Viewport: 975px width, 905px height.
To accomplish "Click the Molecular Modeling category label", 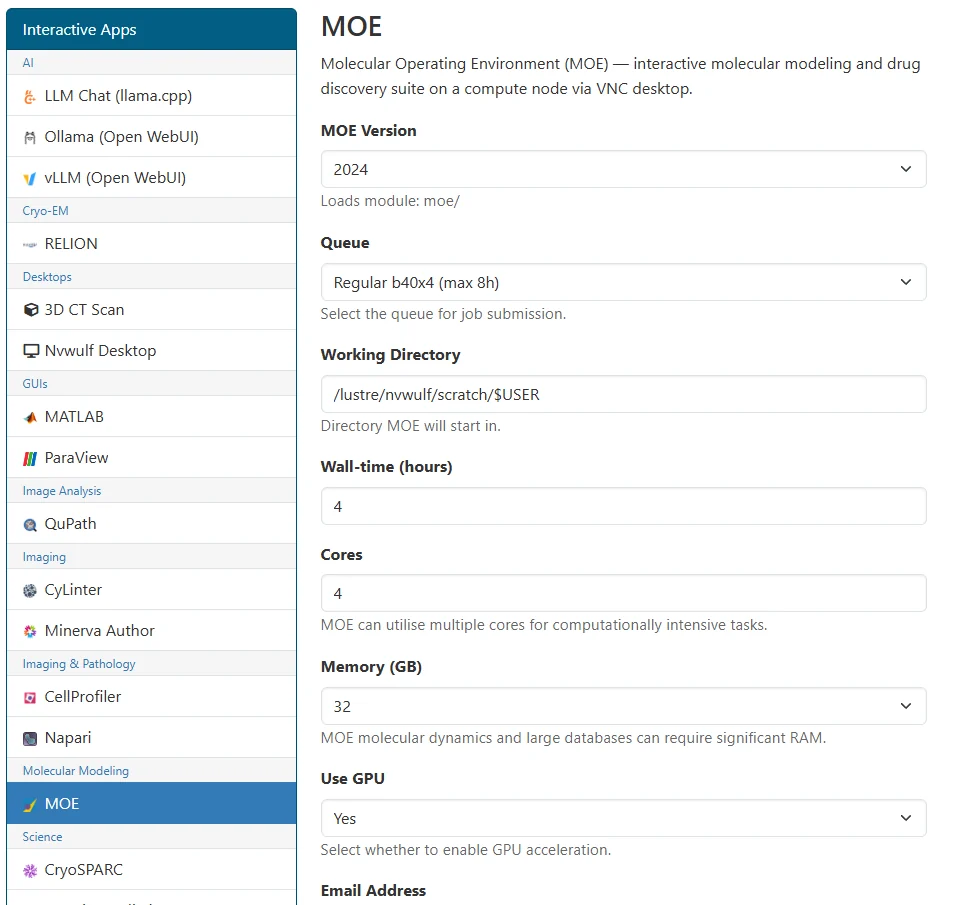I will coord(76,771).
